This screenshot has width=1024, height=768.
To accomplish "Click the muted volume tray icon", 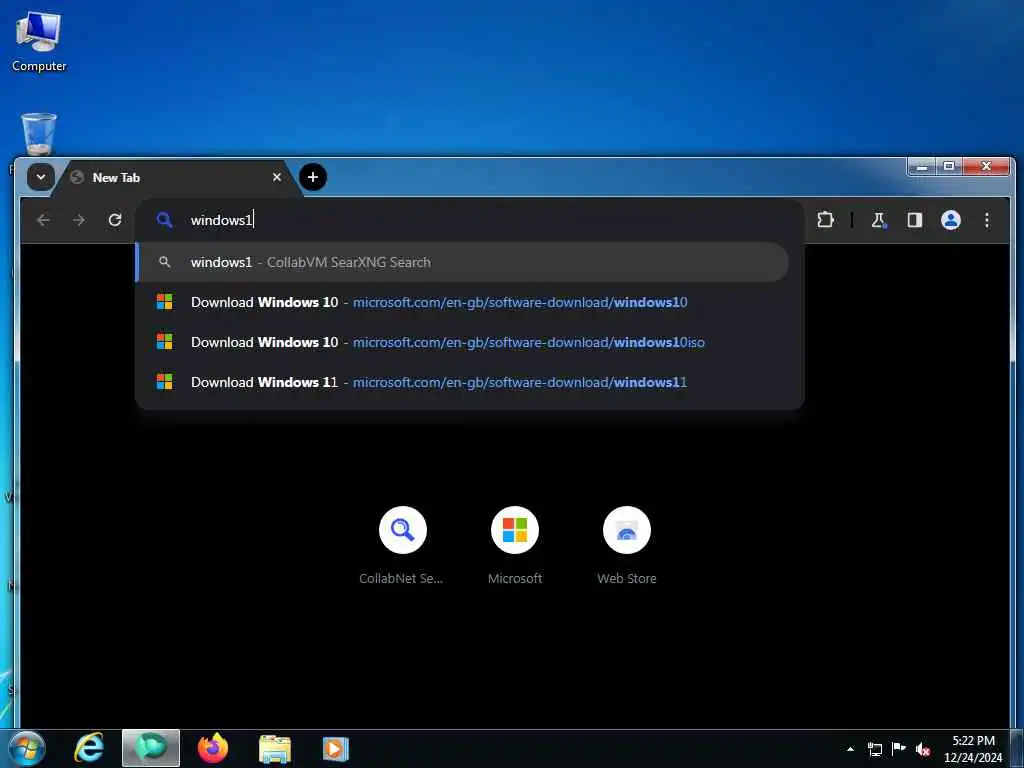I will (923, 749).
